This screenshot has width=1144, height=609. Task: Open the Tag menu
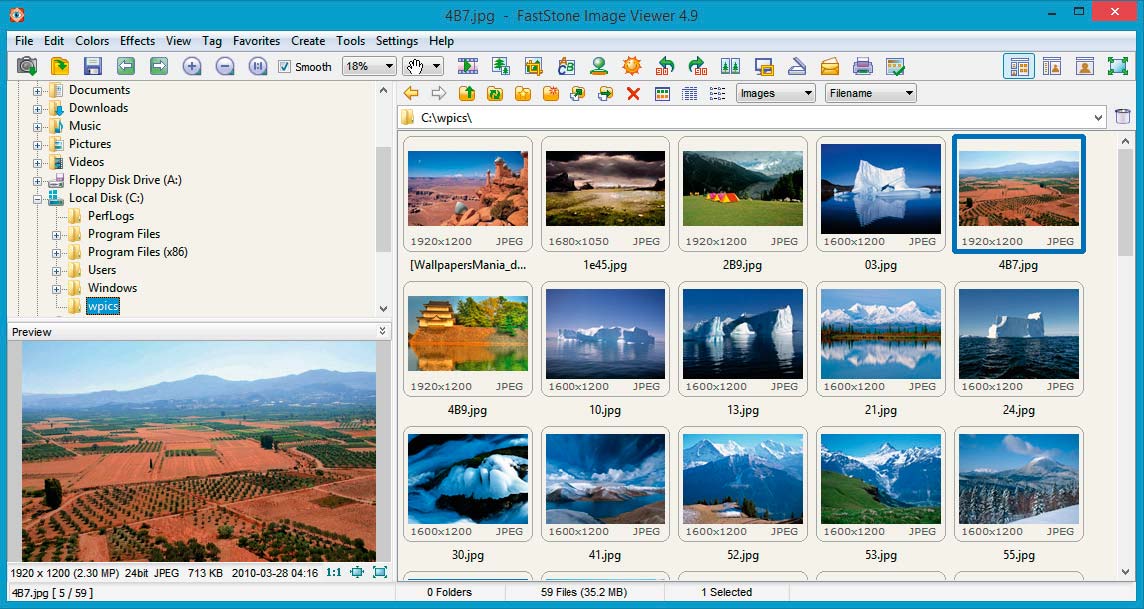212,41
